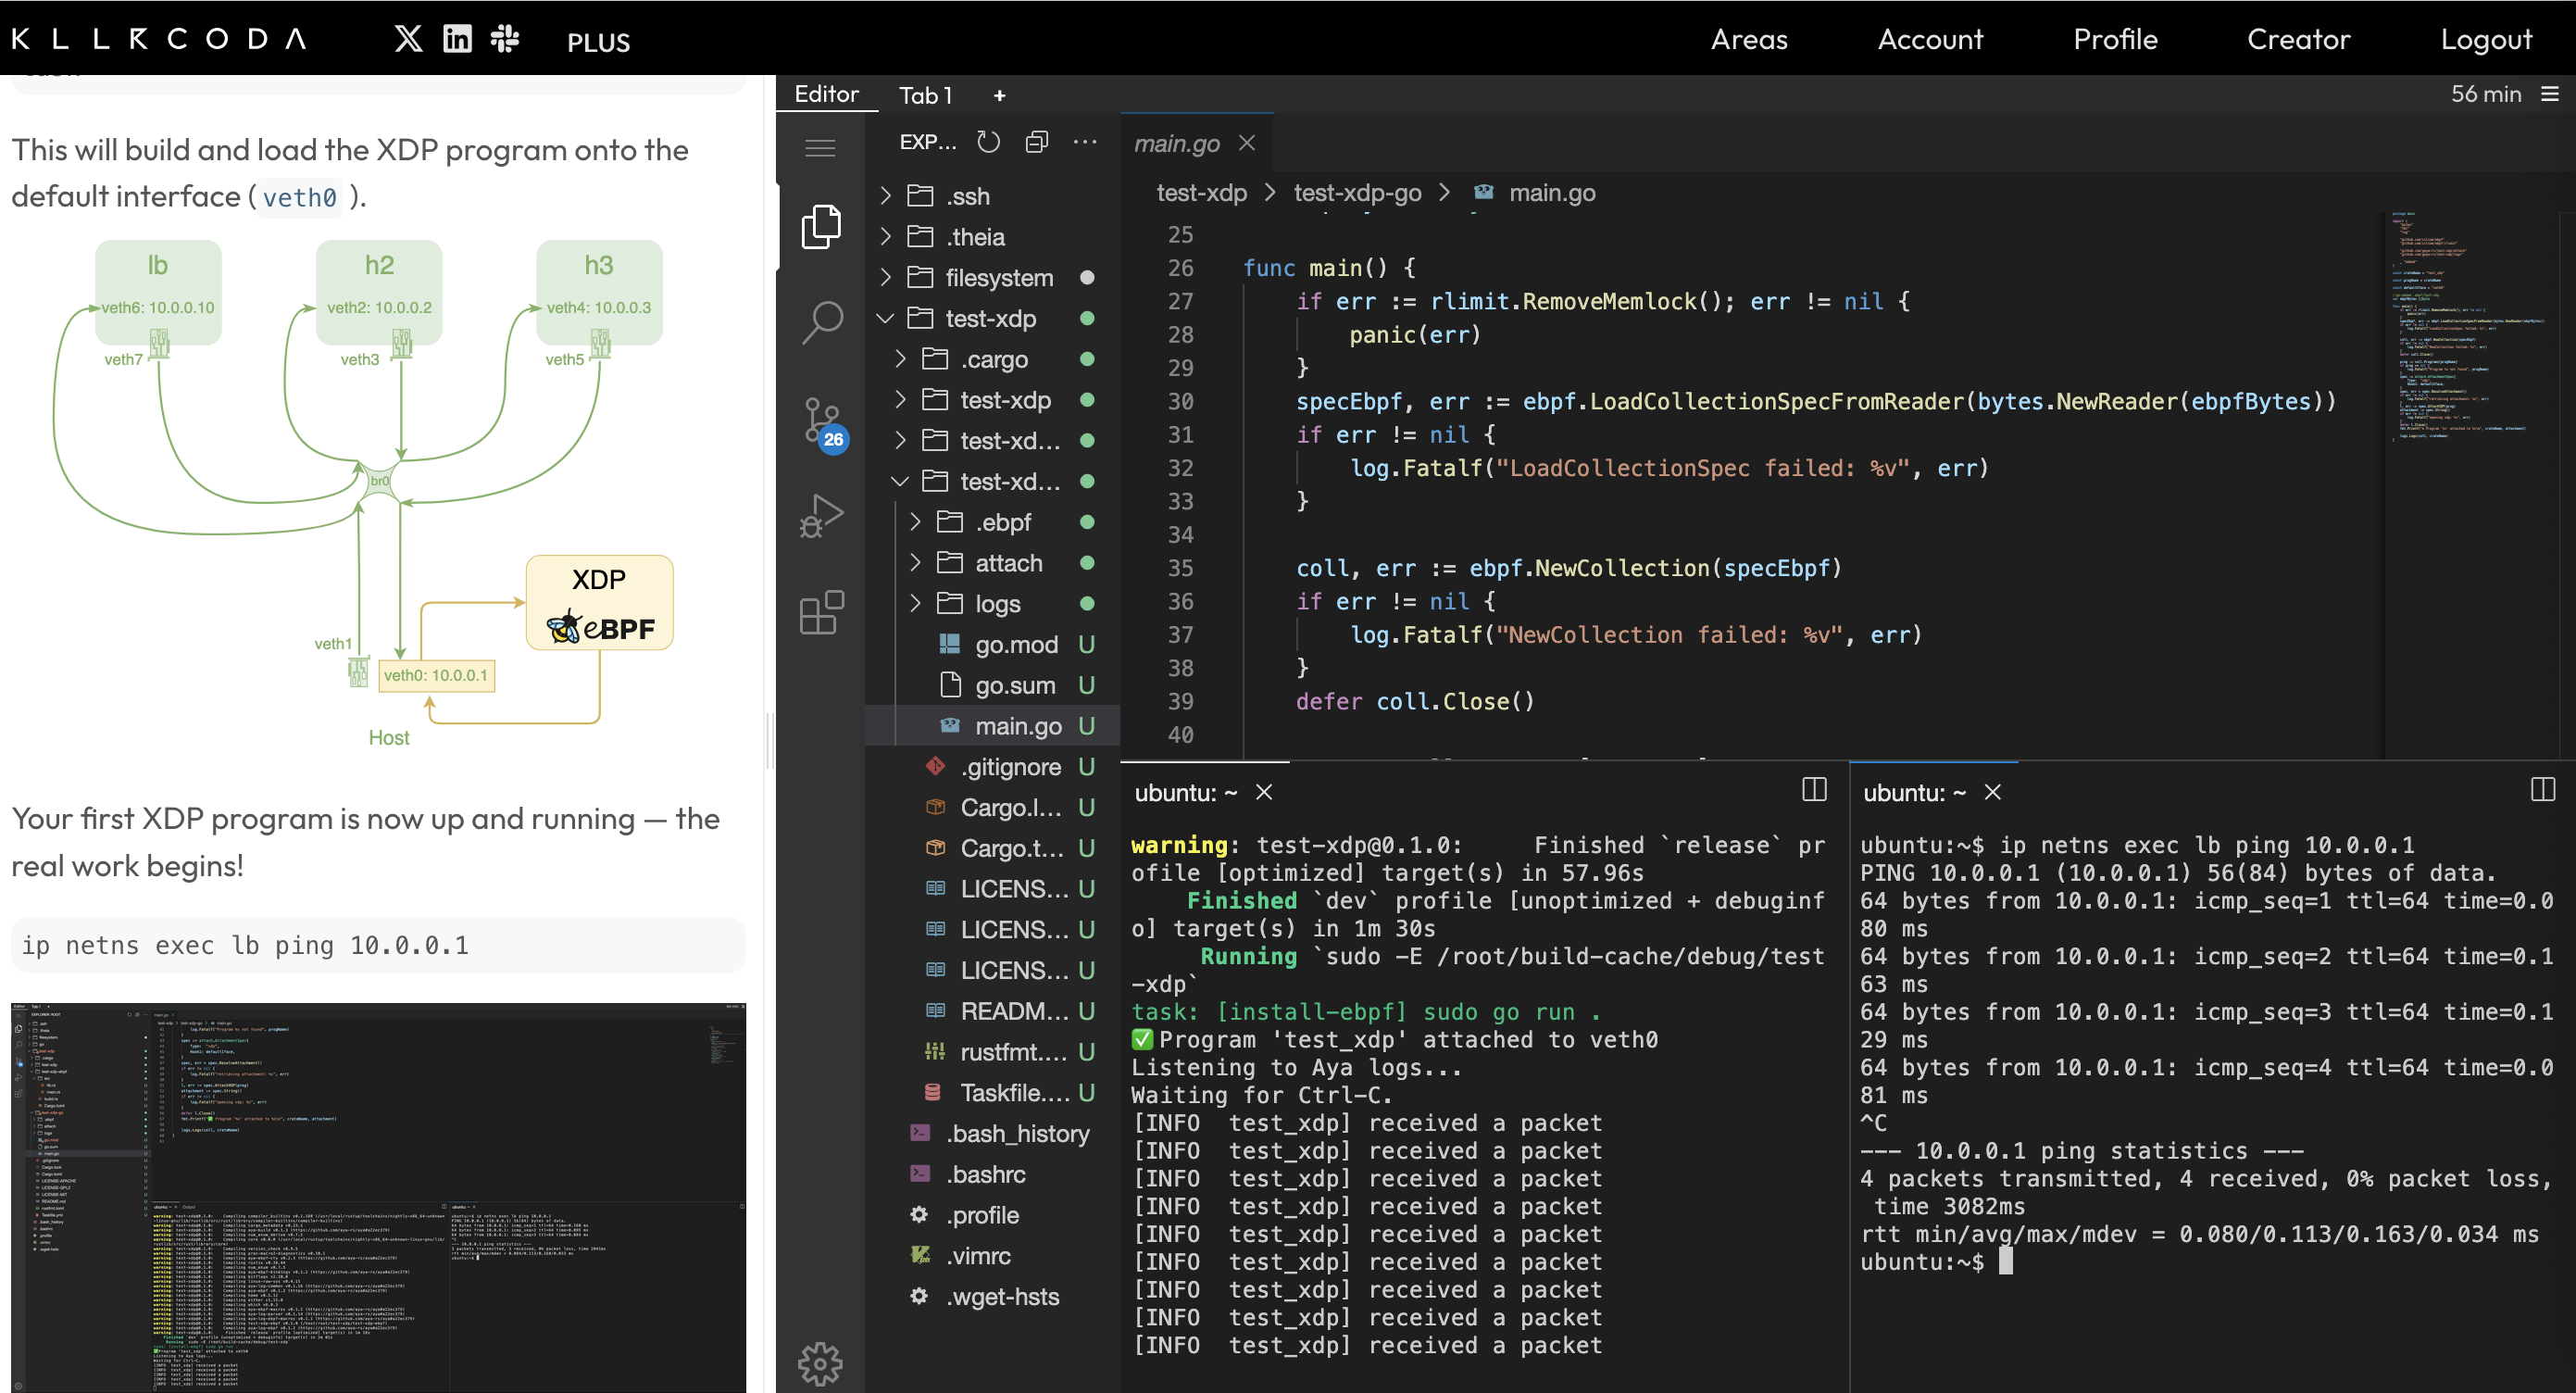The height and width of the screenshot is (1393, 2576).
Task: Collapse the test-xdp root folder
Action: [x=885, y=319]
